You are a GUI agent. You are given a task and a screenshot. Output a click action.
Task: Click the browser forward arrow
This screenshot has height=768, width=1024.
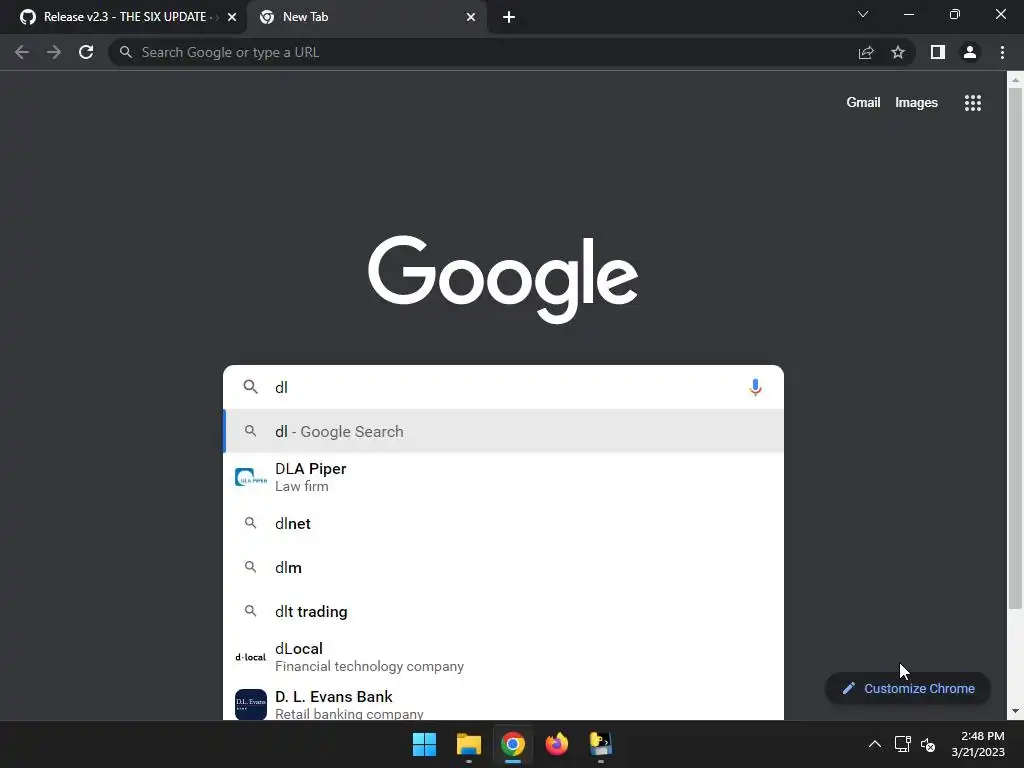[x=54, y=52]
